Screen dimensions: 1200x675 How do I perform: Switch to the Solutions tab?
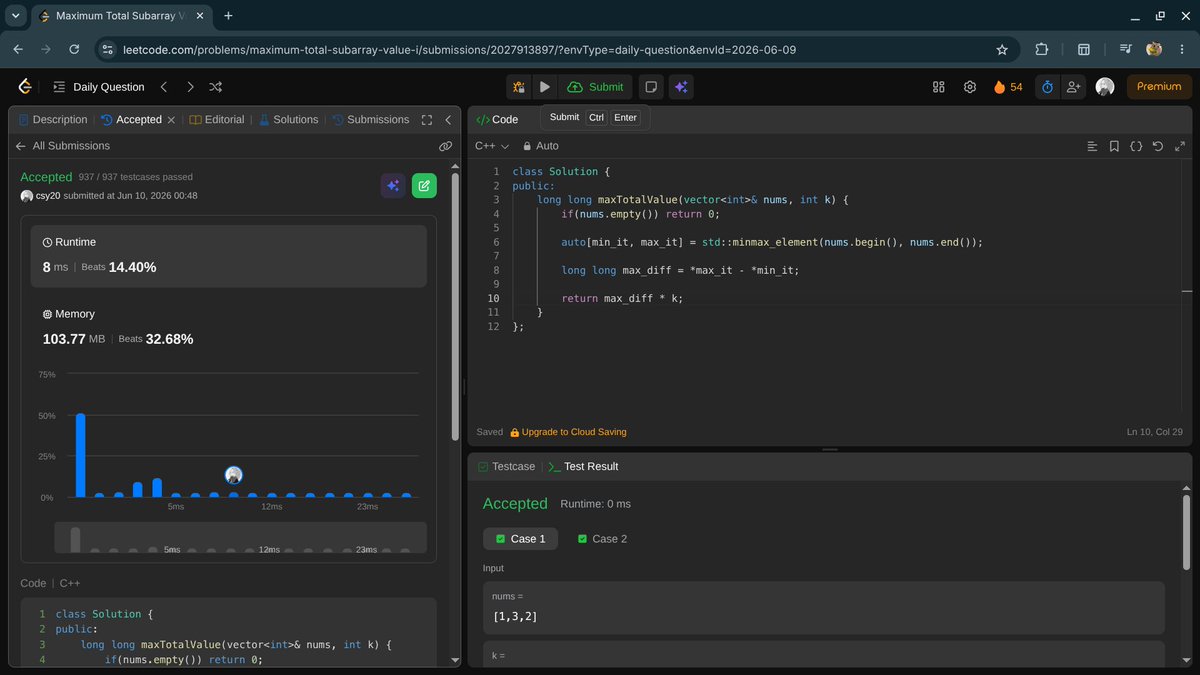(x=288, y=119)
